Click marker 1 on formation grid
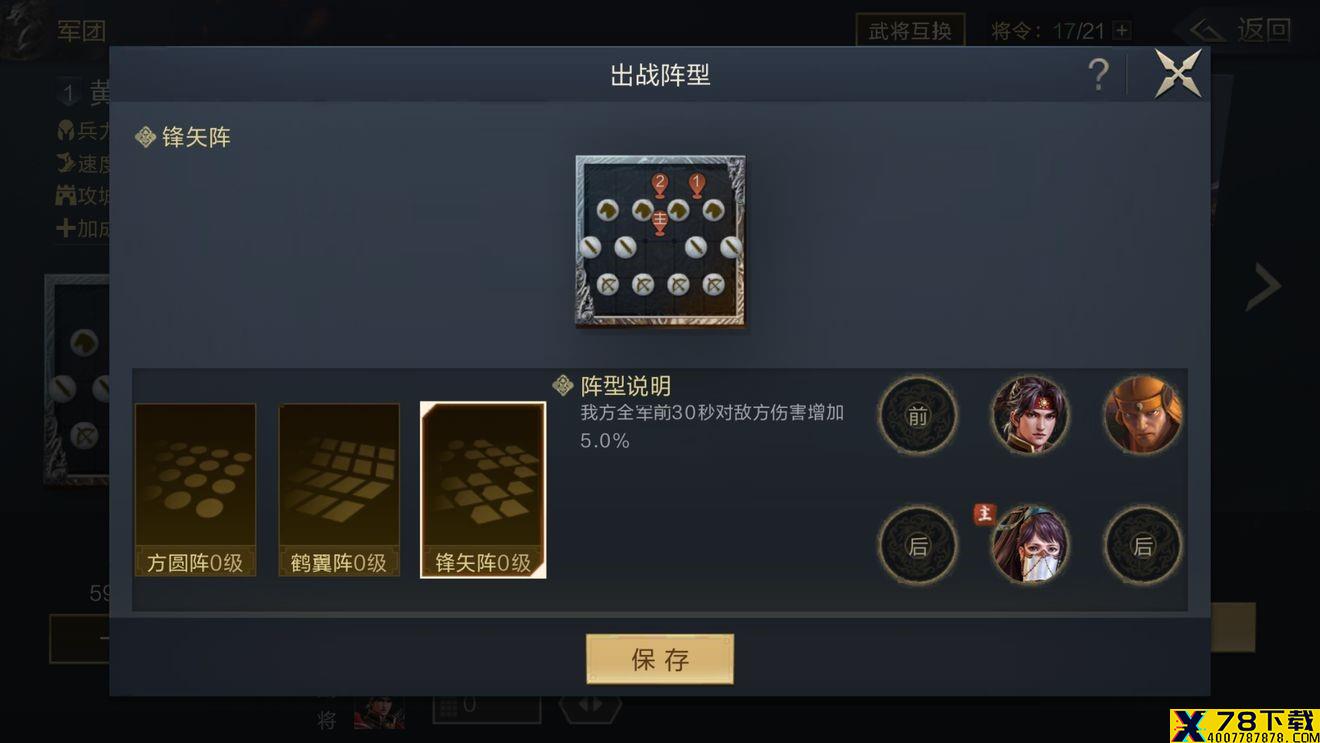Viewport: 1320px width, 743px height. (697, 185)
